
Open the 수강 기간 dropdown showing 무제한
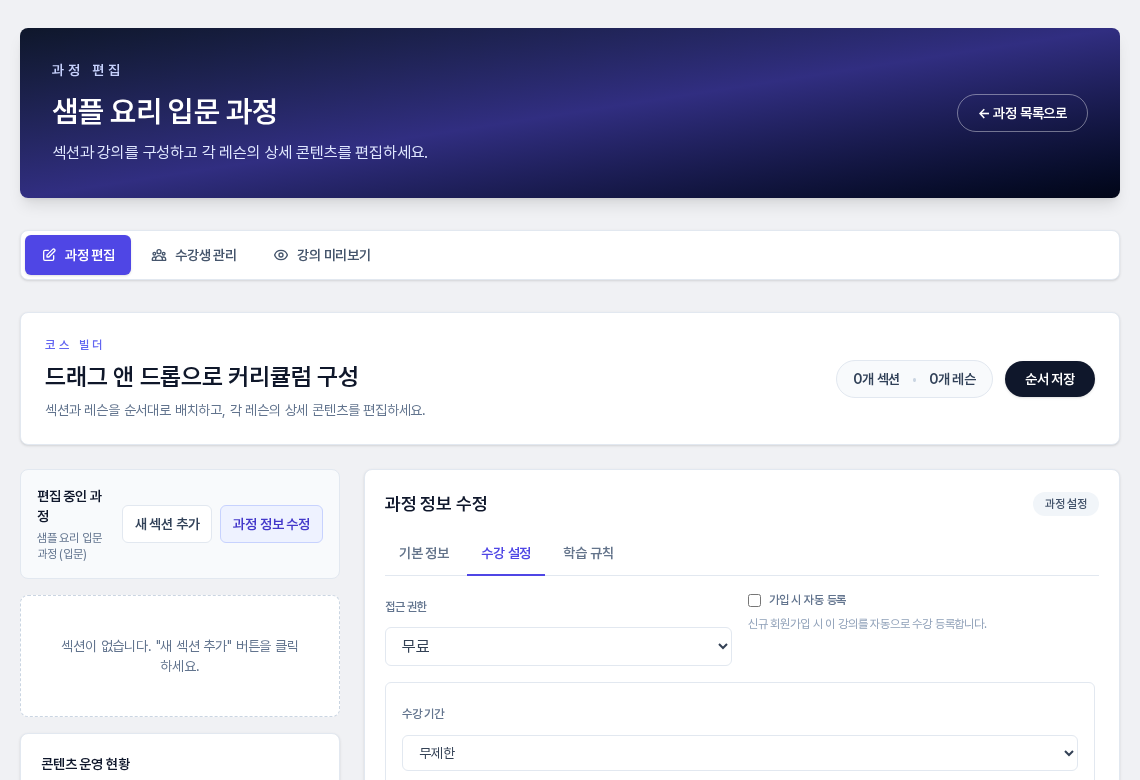(739, 753)
